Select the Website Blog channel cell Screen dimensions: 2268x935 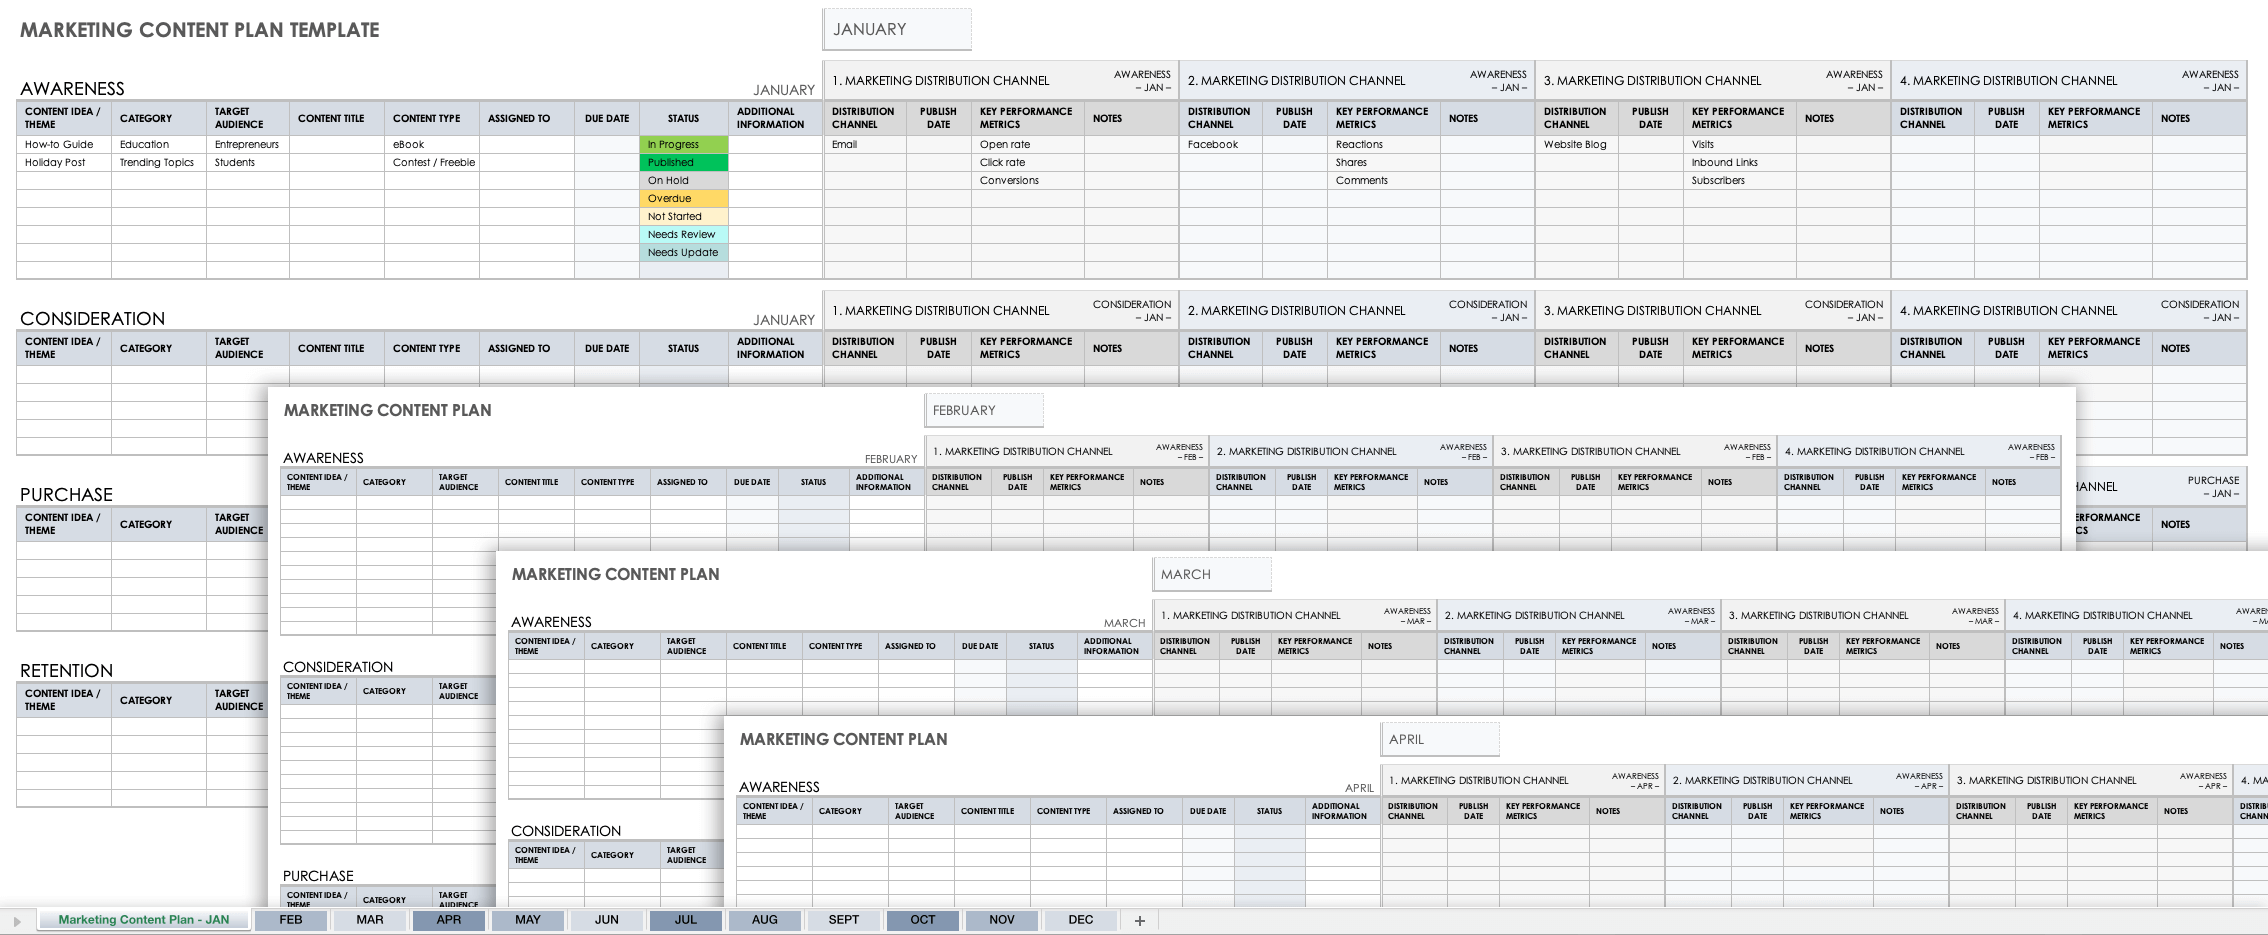(1577, 145)
